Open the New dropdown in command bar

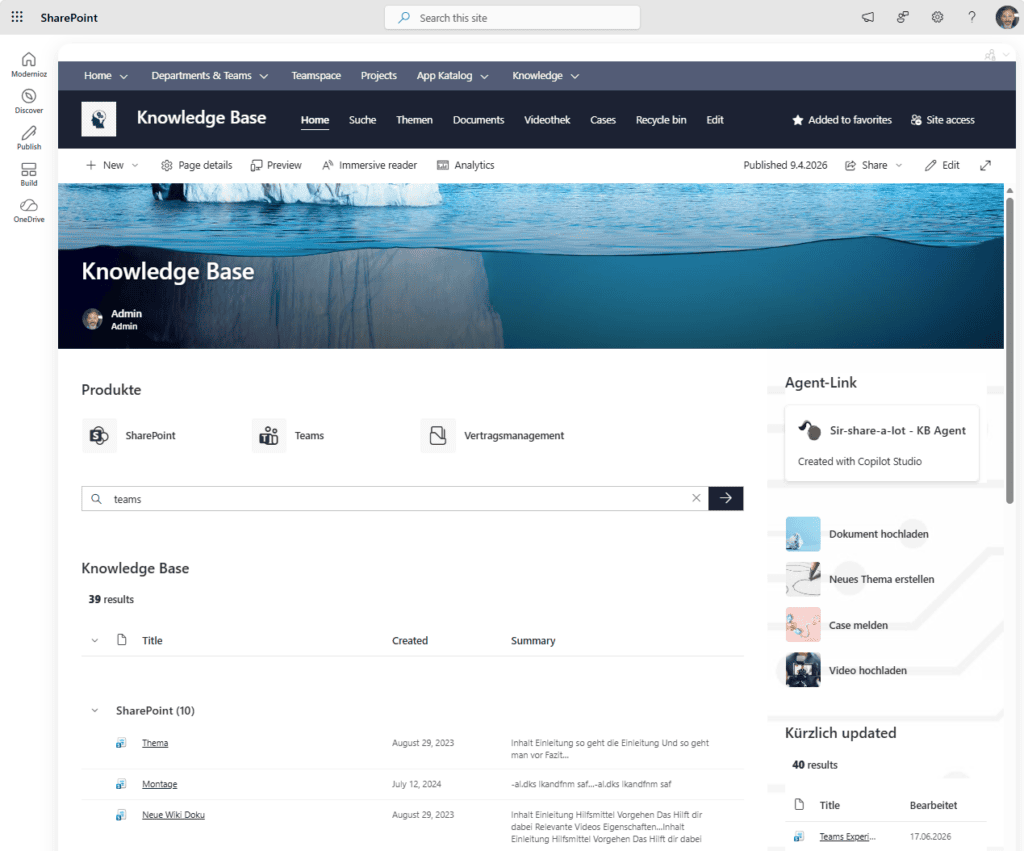[112, 165]
